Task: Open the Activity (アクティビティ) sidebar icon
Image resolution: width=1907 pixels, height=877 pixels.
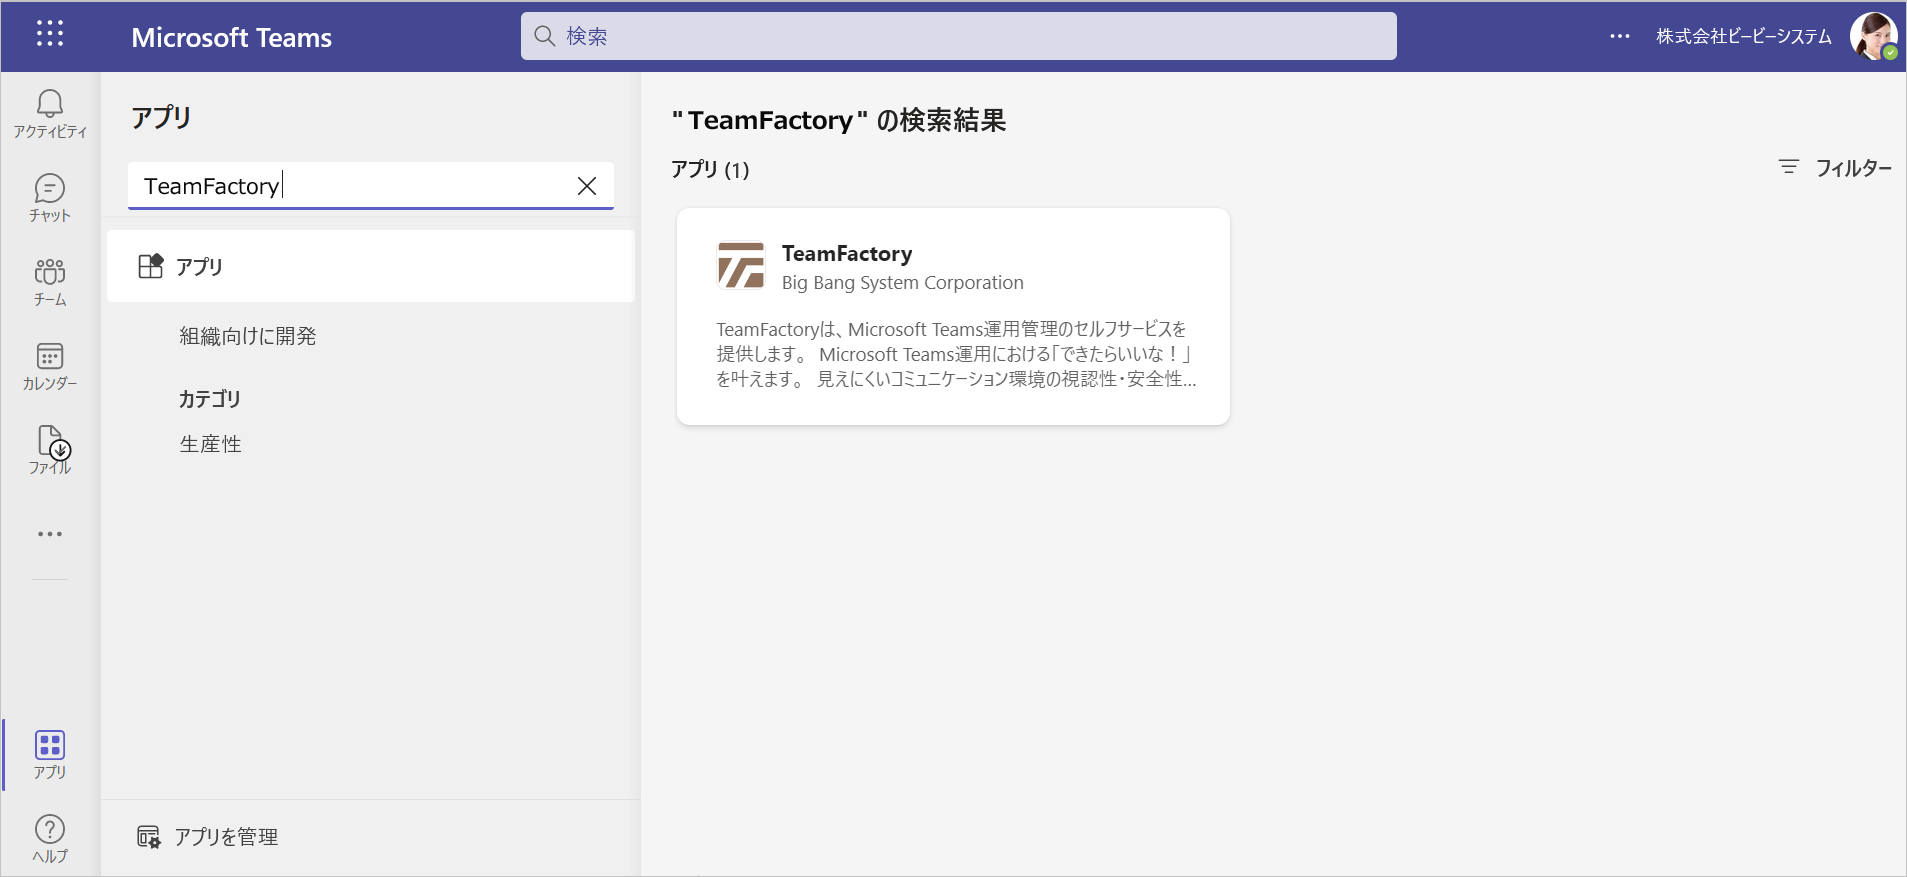Action: pos(50,113)
